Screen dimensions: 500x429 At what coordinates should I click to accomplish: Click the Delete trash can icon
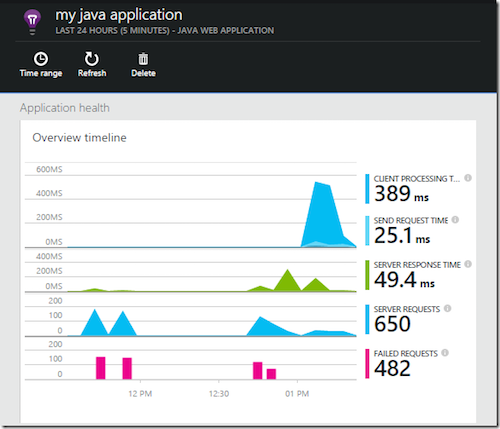click(x=143, y=59)
